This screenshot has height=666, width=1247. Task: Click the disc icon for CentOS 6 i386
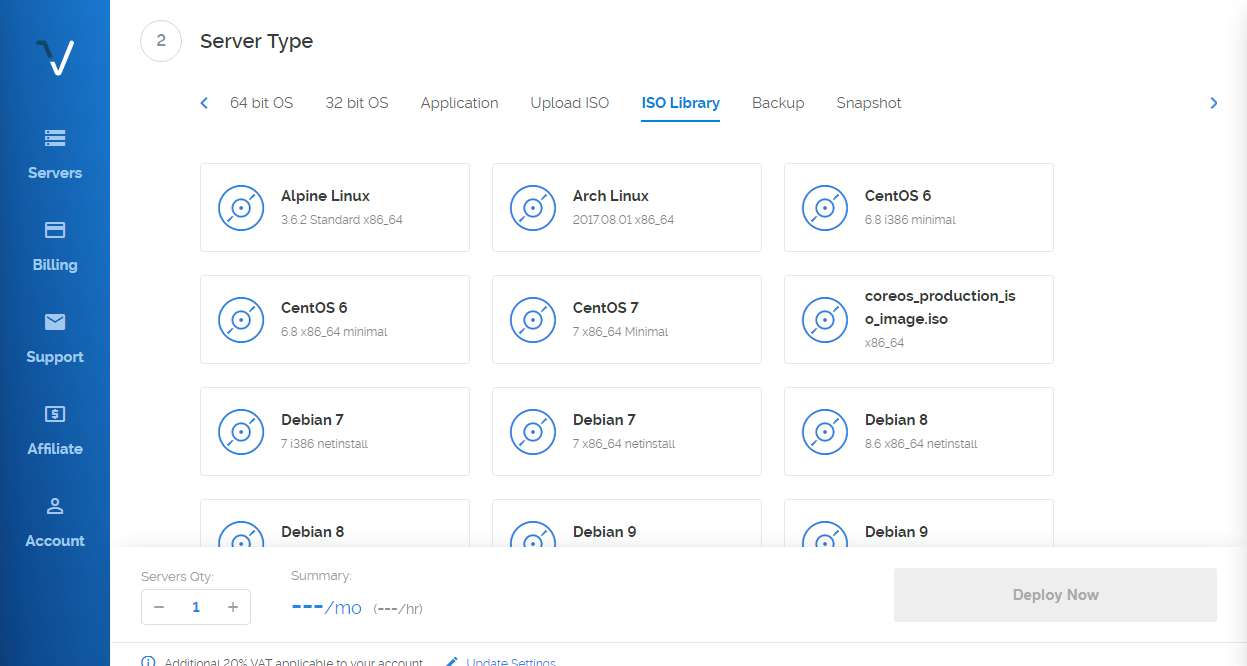click(825, 207)
